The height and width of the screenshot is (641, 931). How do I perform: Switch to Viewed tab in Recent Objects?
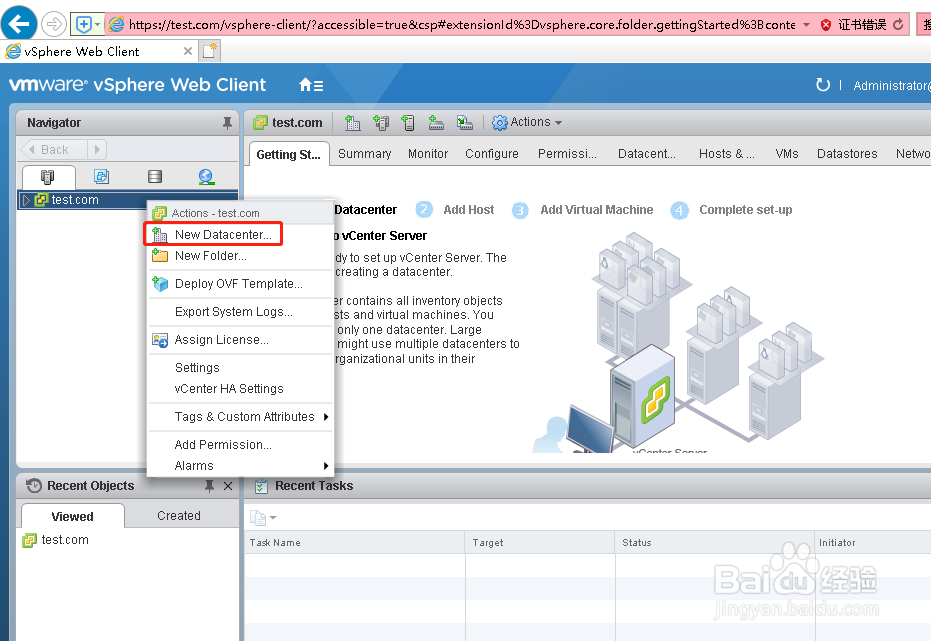click(x=72, y=516)
